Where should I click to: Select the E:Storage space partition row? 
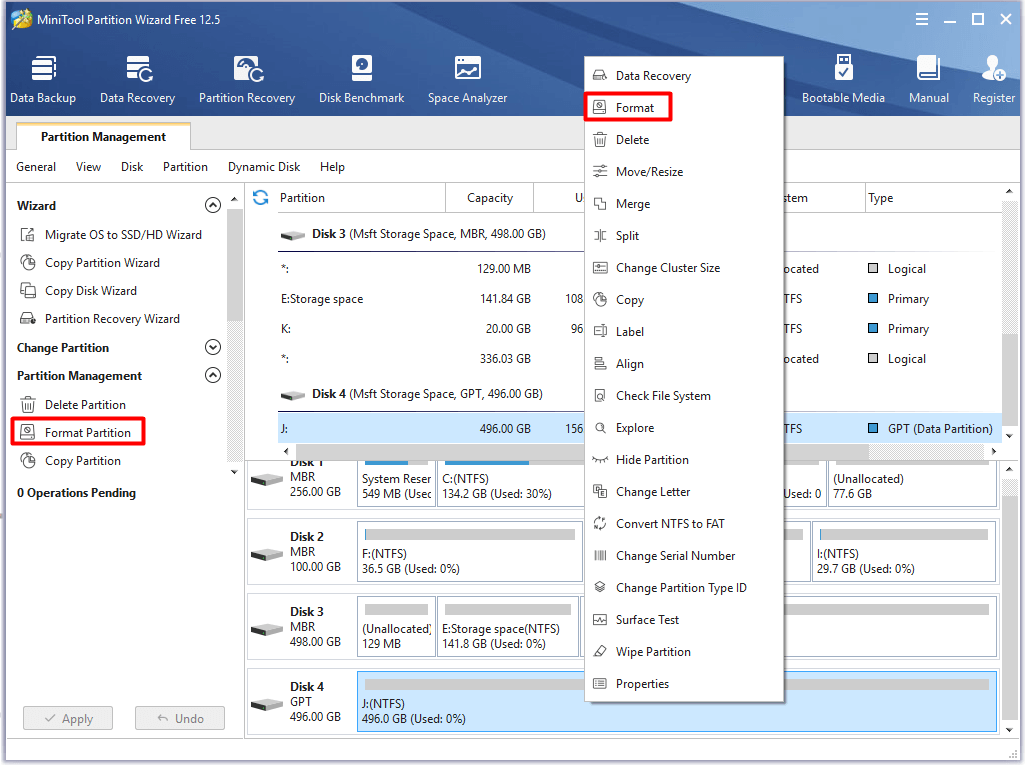[431, 299]
